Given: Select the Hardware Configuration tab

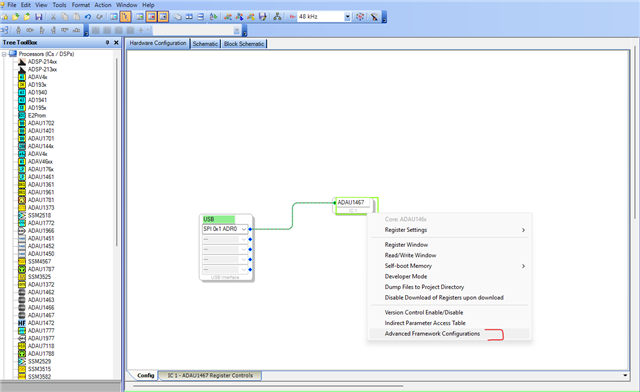Looking at the screenshot, I should [x=158, y=43].
